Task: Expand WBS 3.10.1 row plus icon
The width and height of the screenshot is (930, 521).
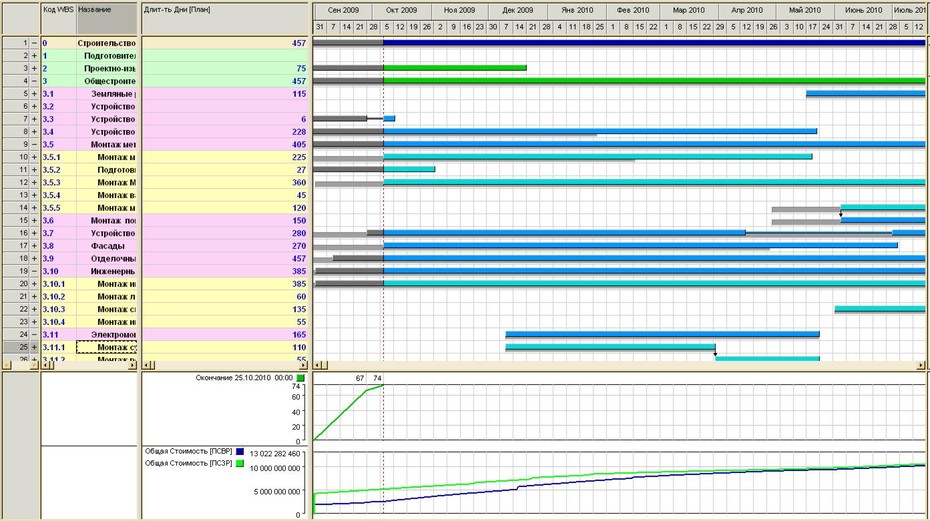Action: click(x=34, y=284)
